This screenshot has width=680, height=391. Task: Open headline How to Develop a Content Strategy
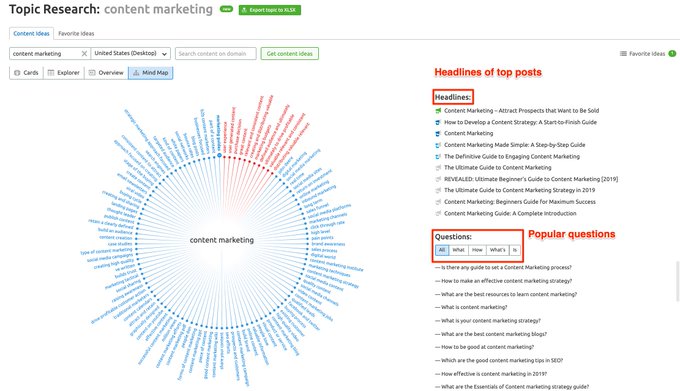coord(520,122)
